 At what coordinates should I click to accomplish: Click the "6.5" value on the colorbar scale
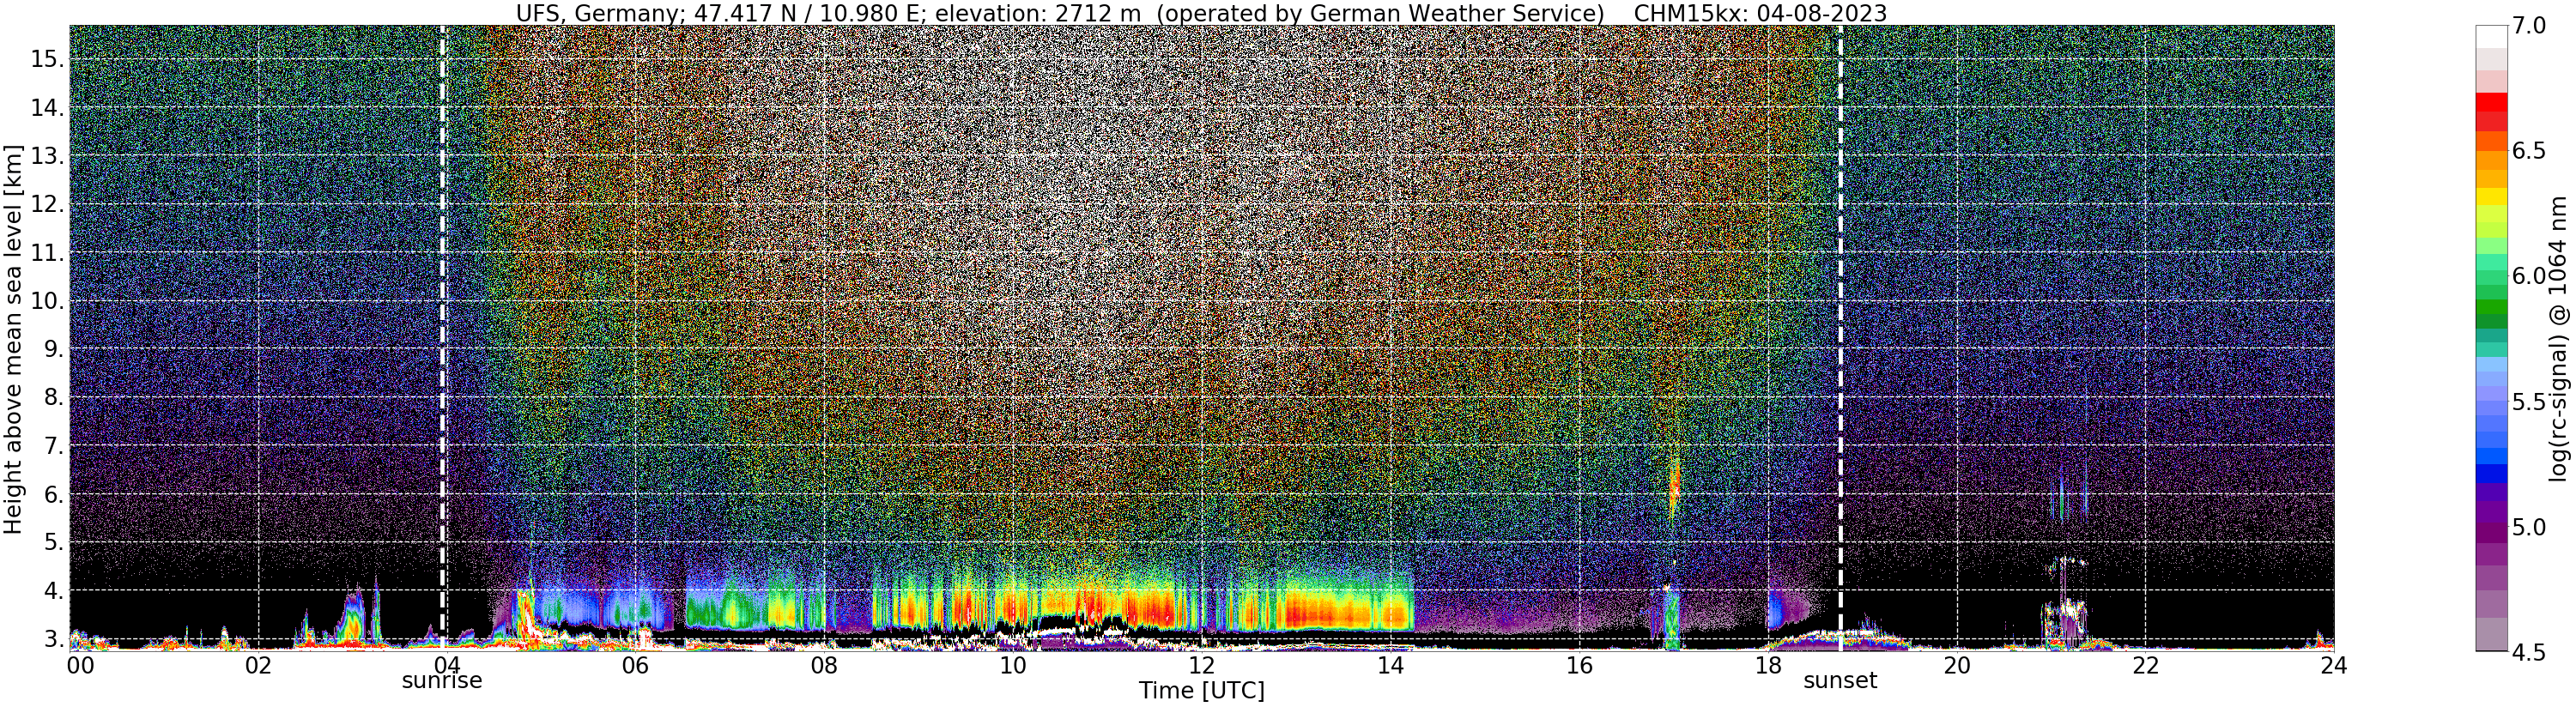[2529, 152]
